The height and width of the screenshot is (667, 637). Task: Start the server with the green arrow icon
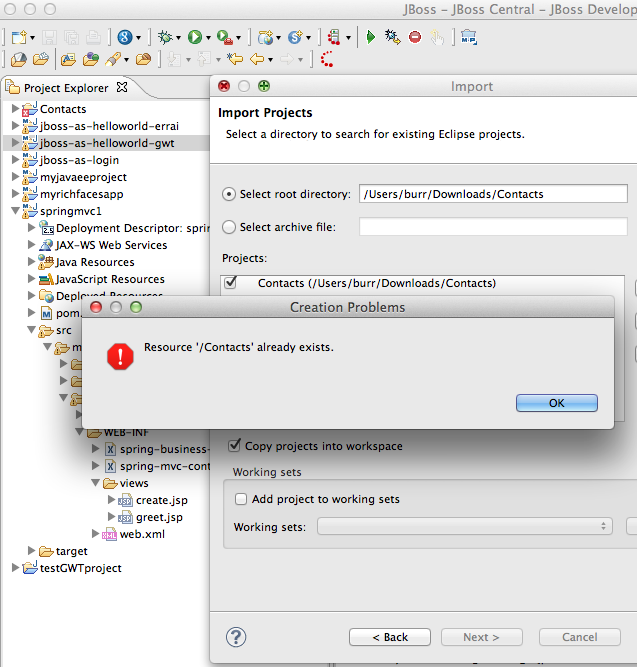(371, 37)
